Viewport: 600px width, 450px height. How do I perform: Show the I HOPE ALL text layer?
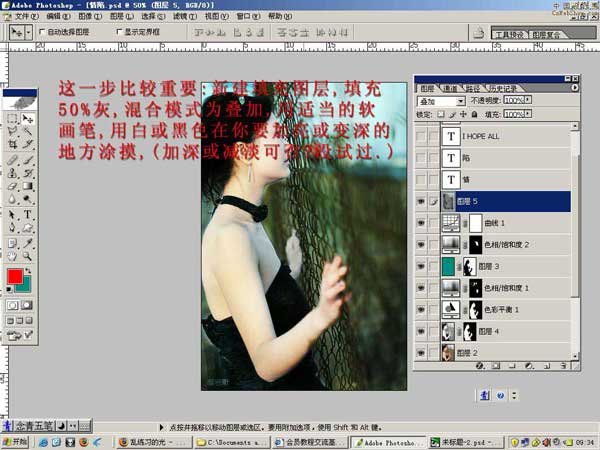click(x=421, y=136)
